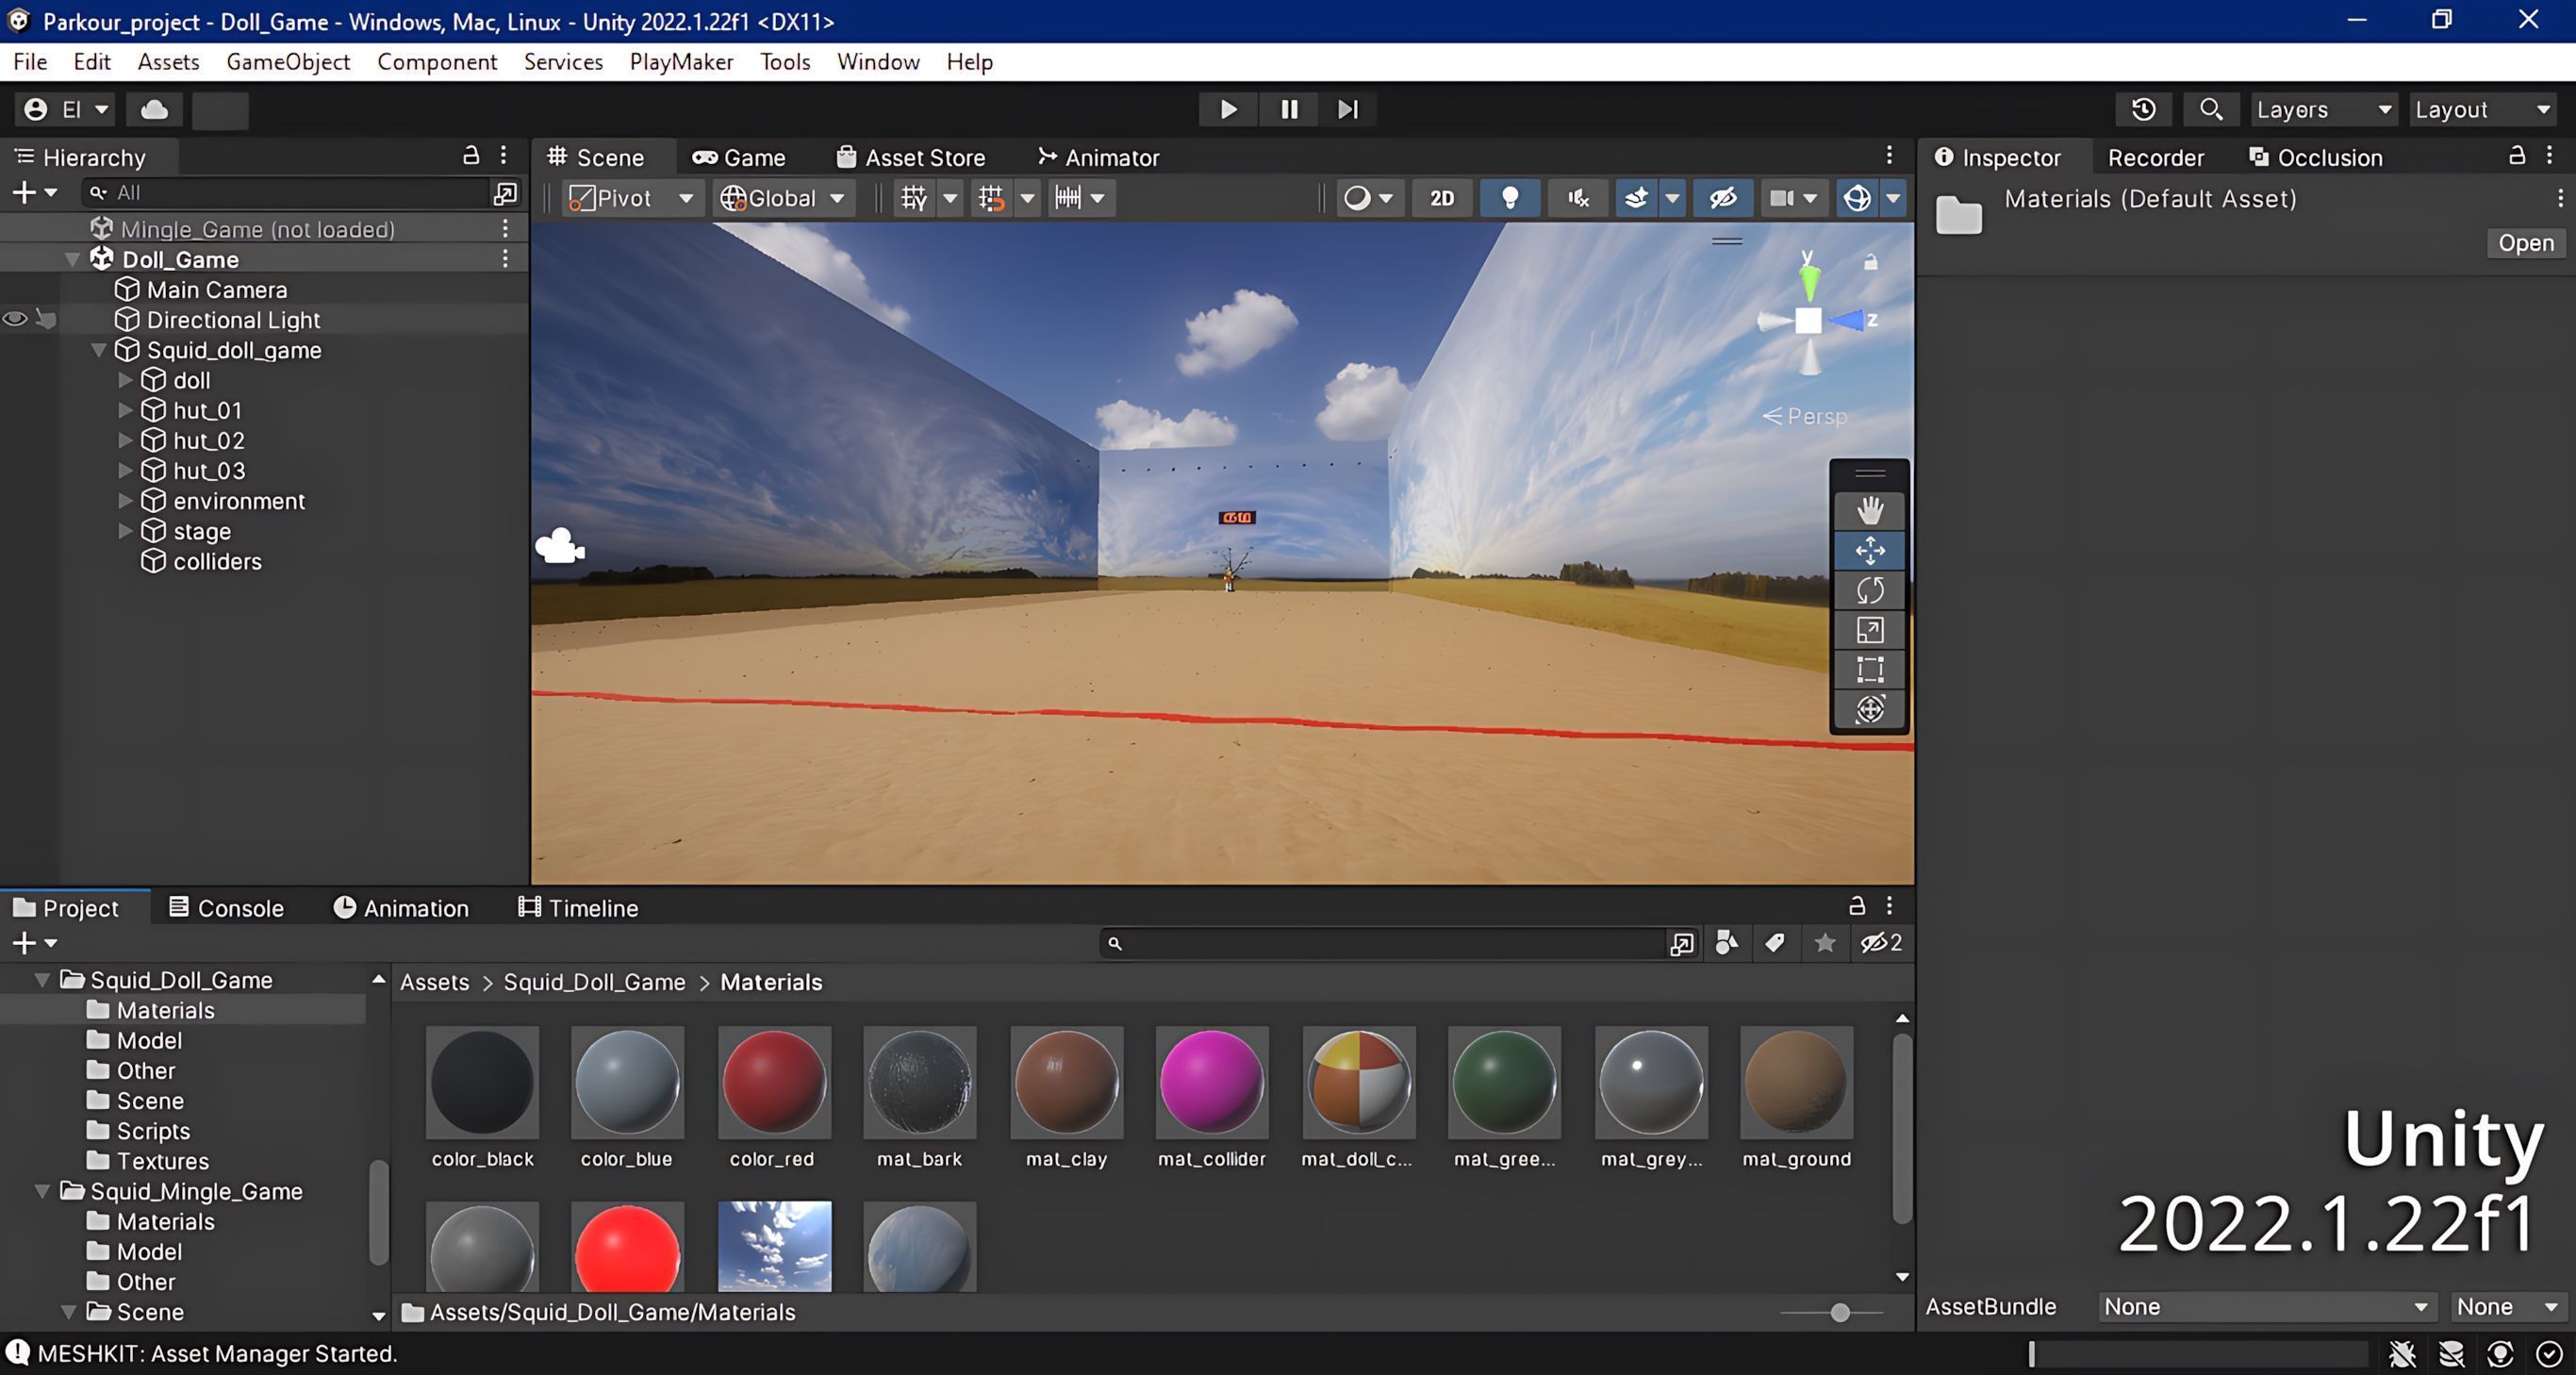Click the Open button in Inspector
This screenshot has height=1375, width=2576.
coord(2525,243)
